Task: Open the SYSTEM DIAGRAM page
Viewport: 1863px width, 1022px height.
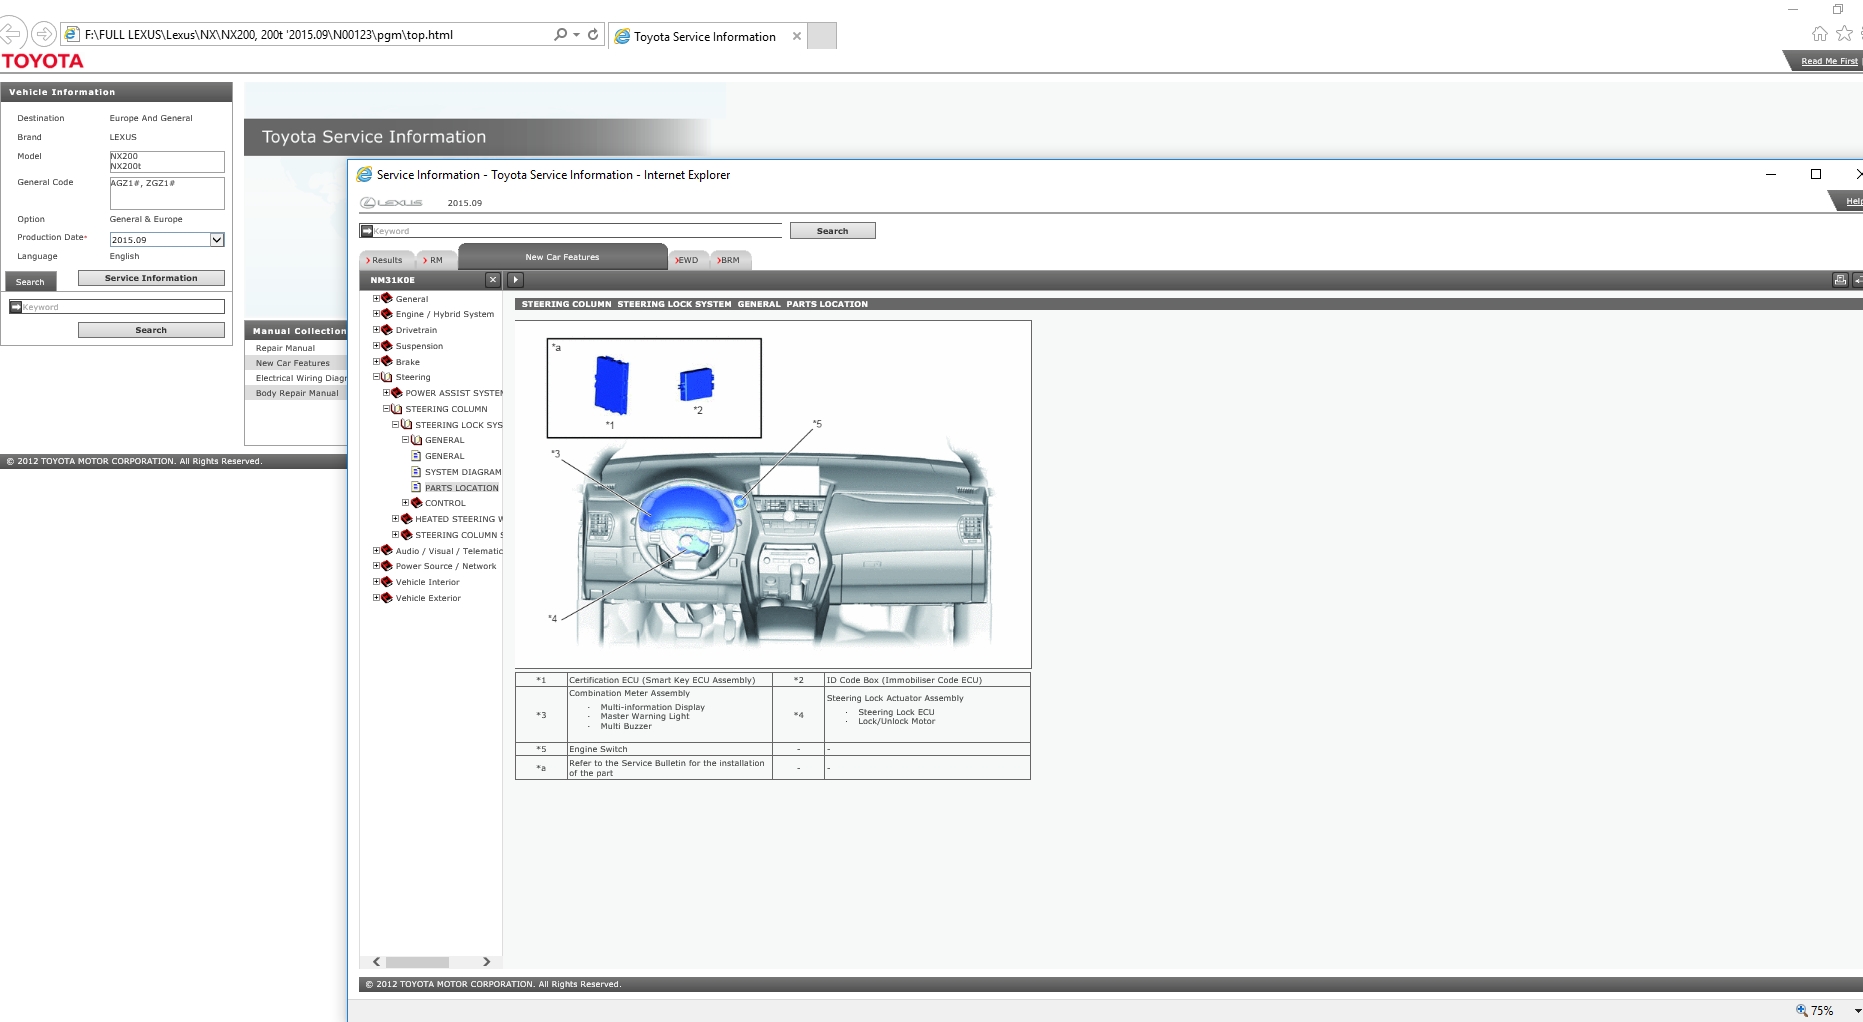Action: tap(462, 472)
